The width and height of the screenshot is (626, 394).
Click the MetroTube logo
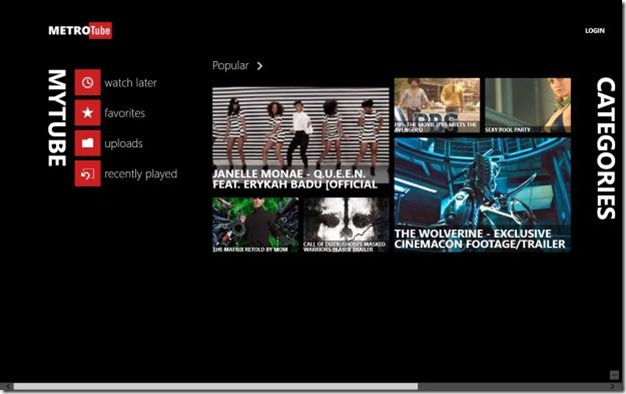point(80,31)
